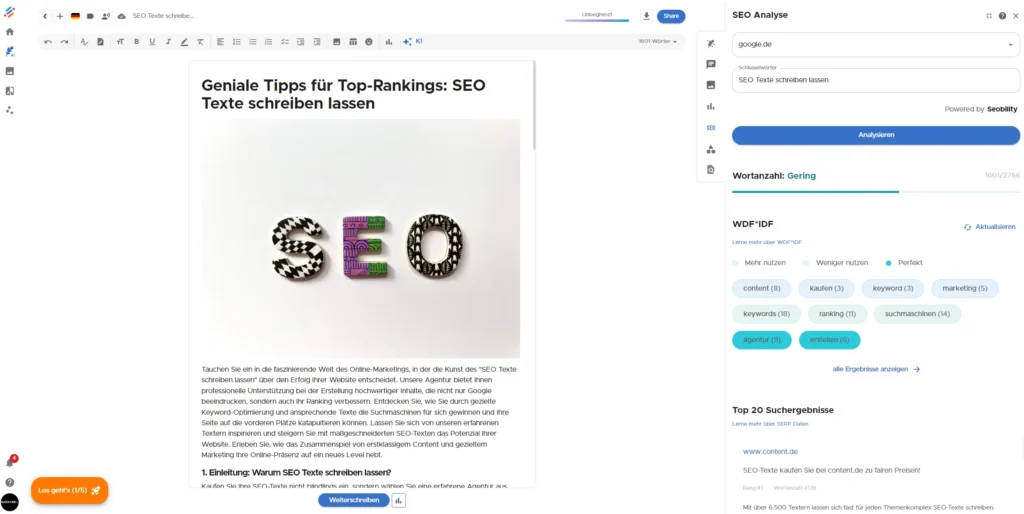Click the Analysieren button
The width and height of the screenshot is (1024, 514).
coord(876,135)
